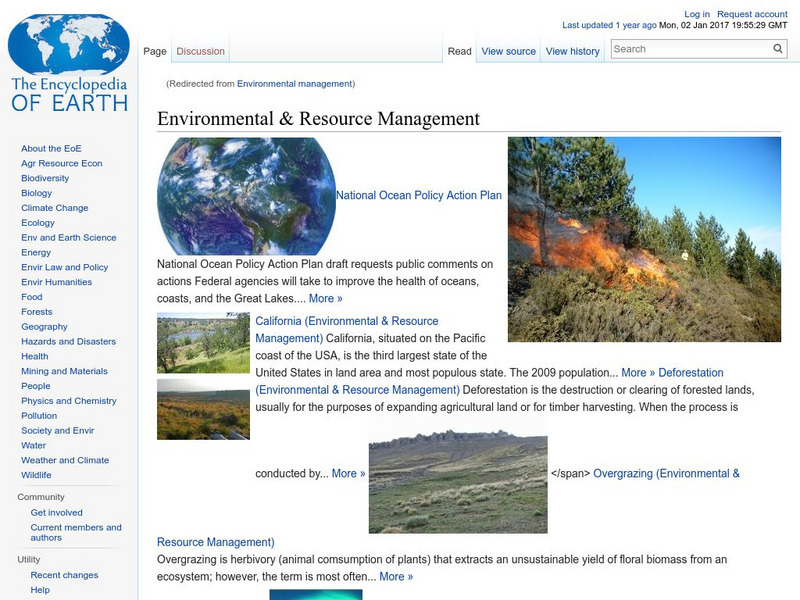The height and width of the screenshot is (600, 800).
Task: Open Physics and Chemistry link
Action: click(68, 401)
